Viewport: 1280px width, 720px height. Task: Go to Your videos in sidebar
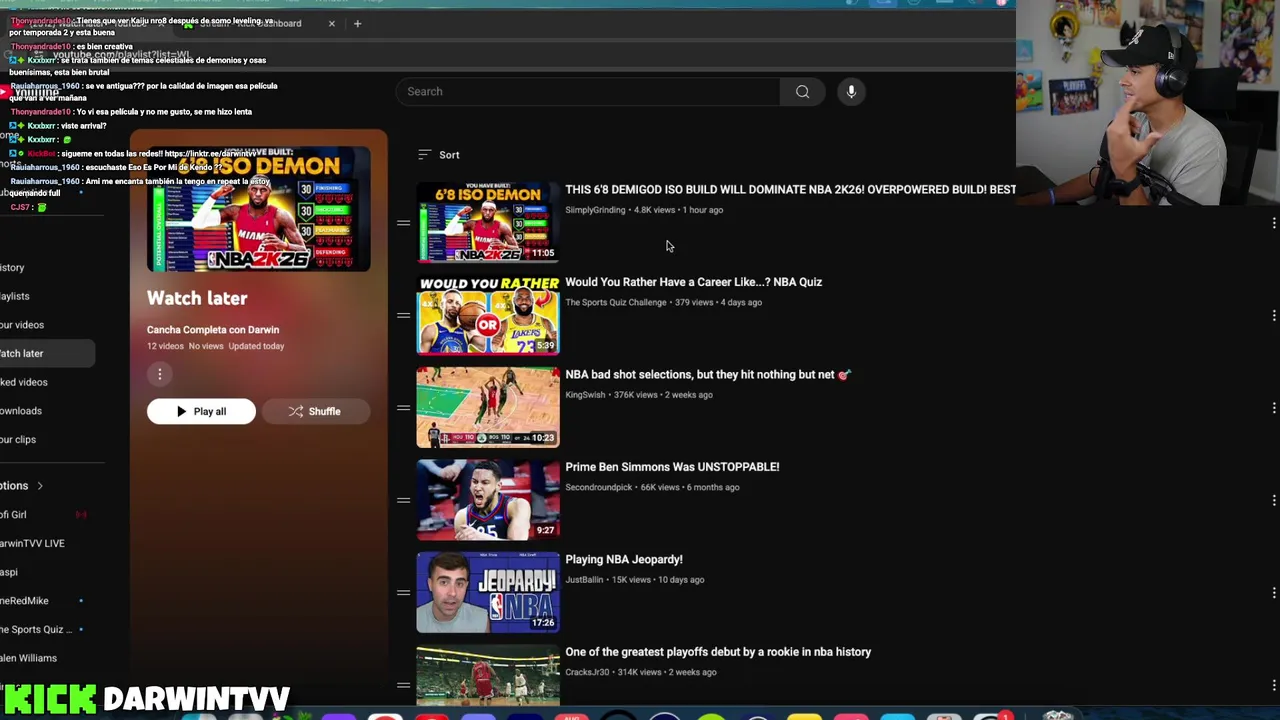(22, 325)
